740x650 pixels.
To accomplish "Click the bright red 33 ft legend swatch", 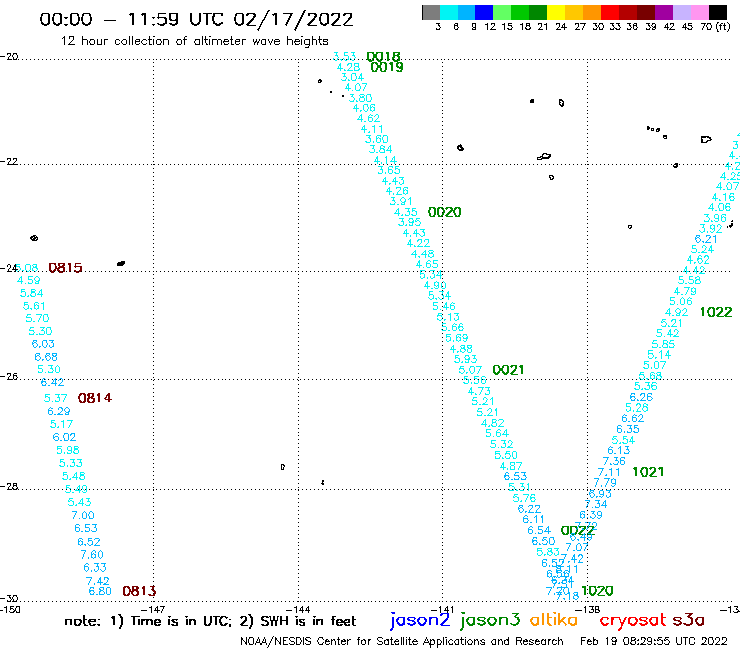I will [x=609, y=12].
